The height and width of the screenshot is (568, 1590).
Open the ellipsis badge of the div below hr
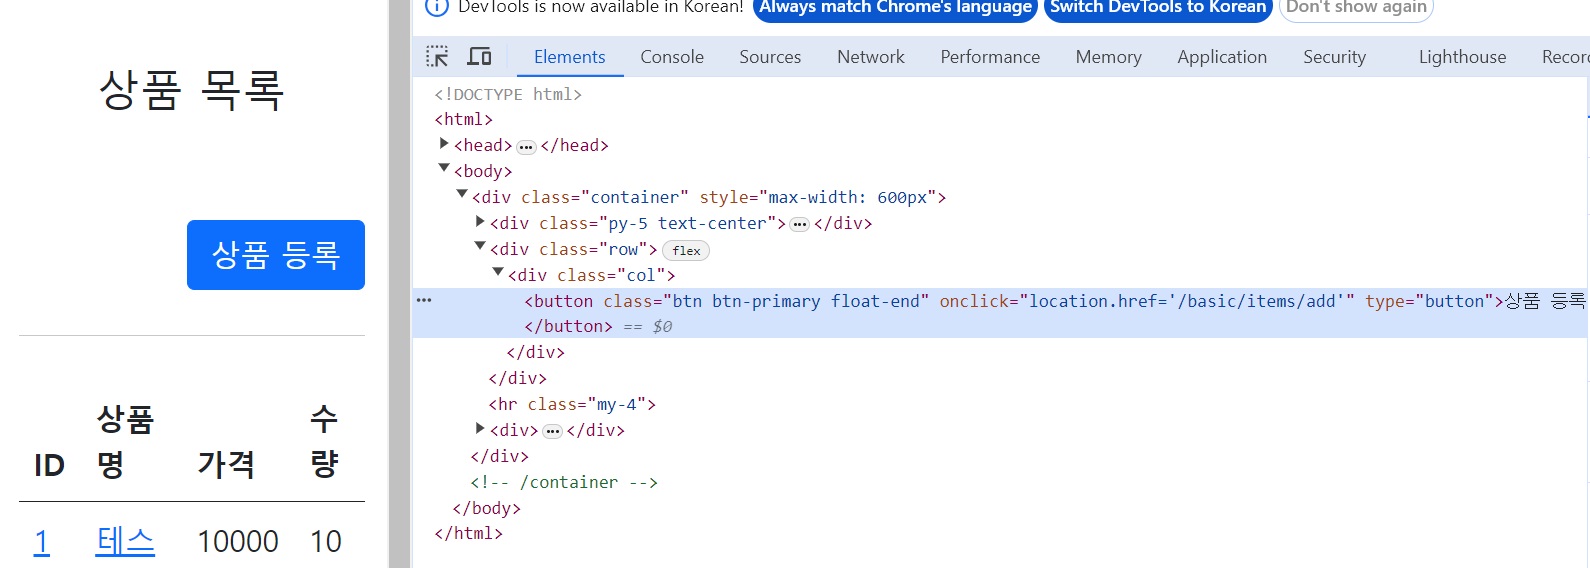coord(553,432)
